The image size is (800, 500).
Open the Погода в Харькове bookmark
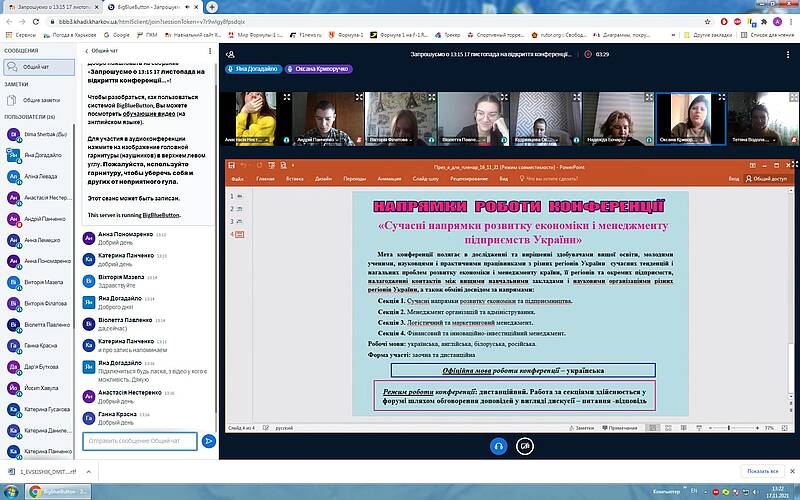(69, 35)
